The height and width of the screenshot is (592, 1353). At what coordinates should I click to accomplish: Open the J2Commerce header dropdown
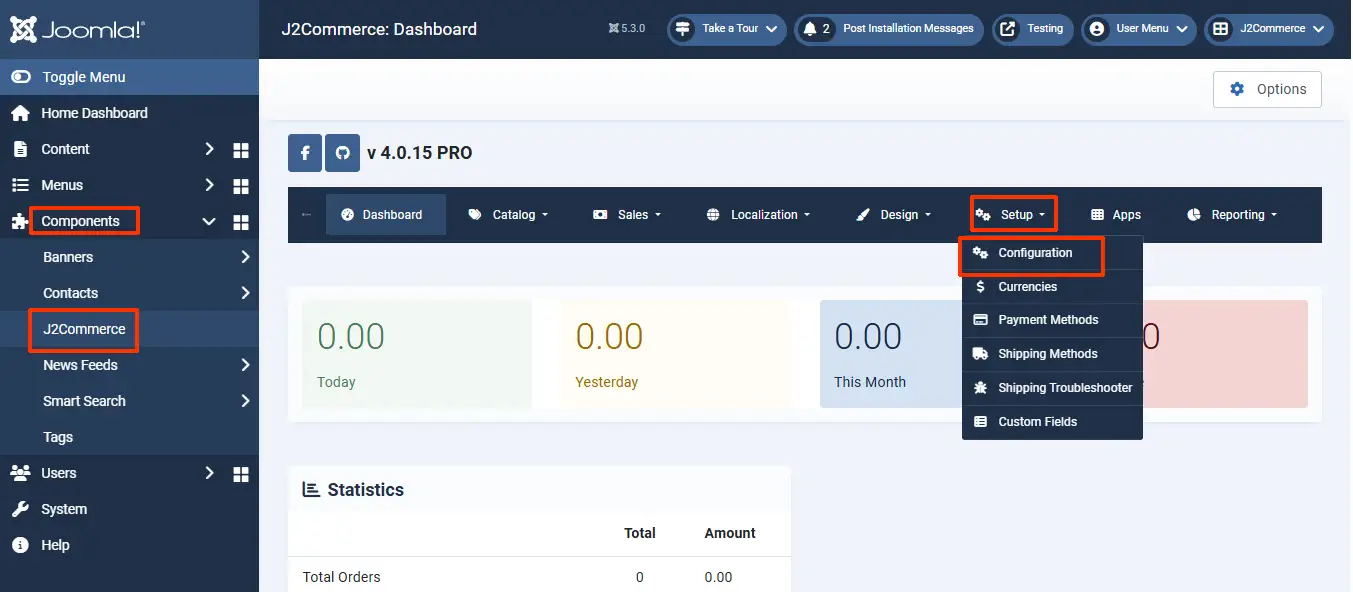(1269, 29)
